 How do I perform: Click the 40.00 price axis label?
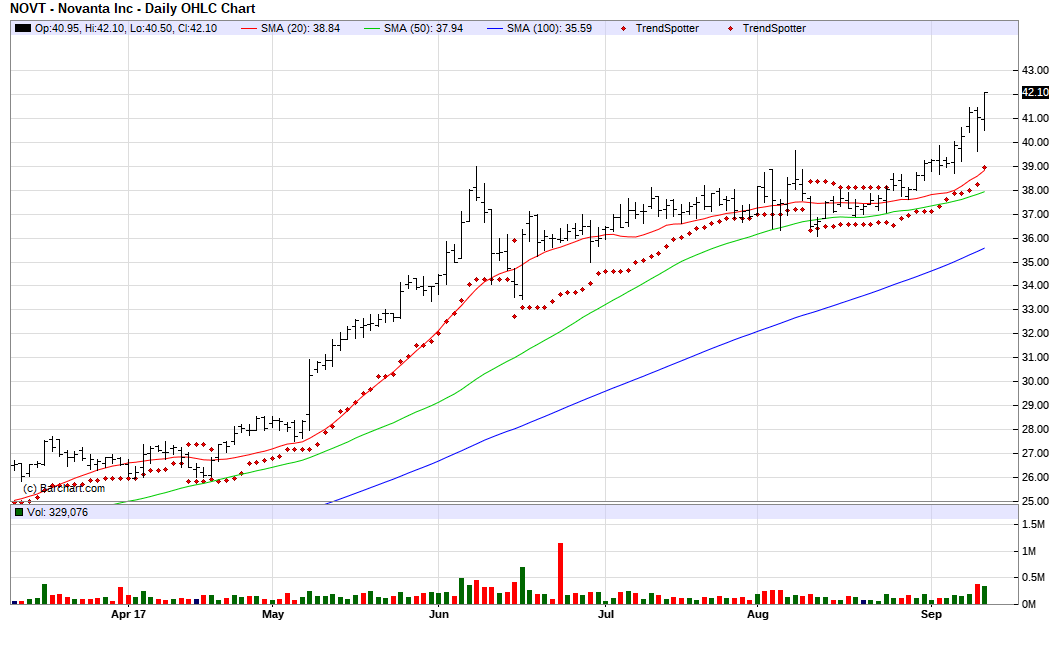pos(1035,142)
